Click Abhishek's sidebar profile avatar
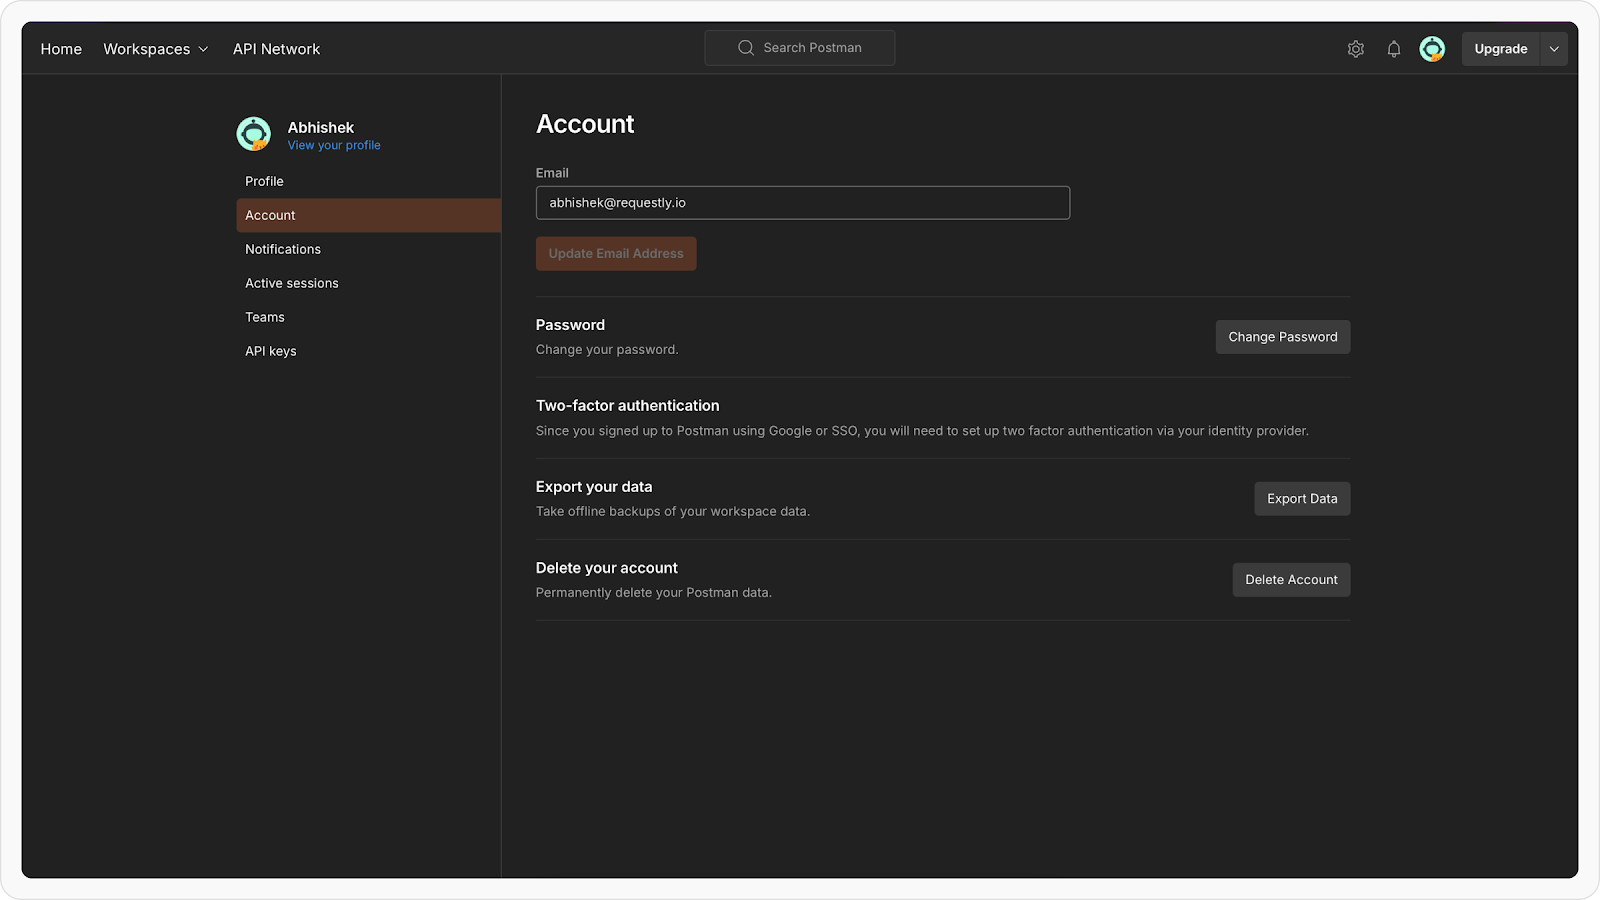The width and height of the screenshot is (1600, 900). pos(254,134)
